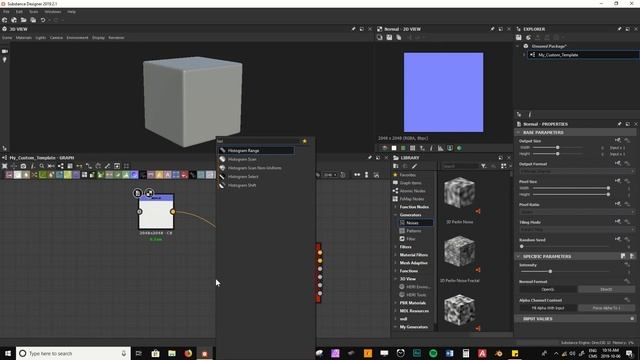Viewport: 640px width, 360px height.
Task: Collapse the Unsaved Package tree item
Action: (x=518, y=46)
